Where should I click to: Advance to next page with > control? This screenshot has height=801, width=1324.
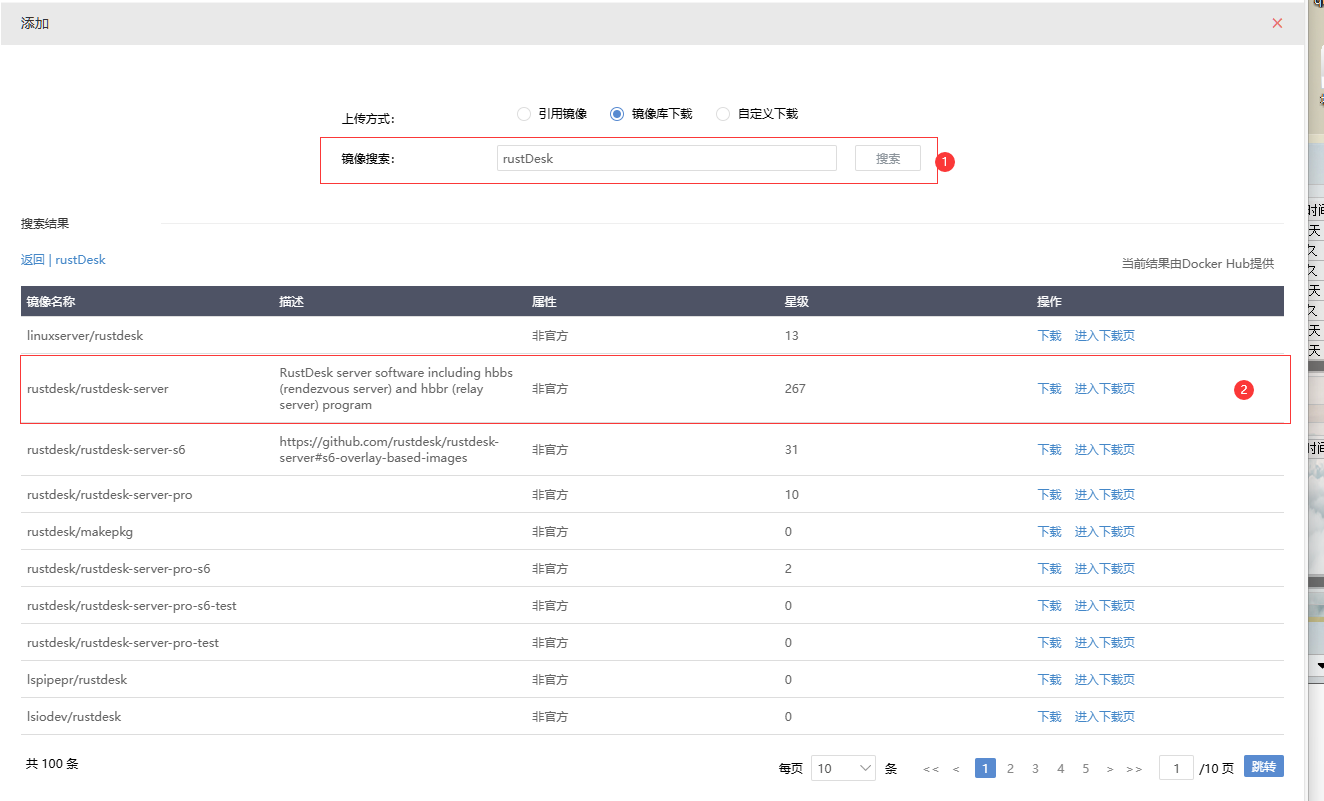[x=1110, y=769]
